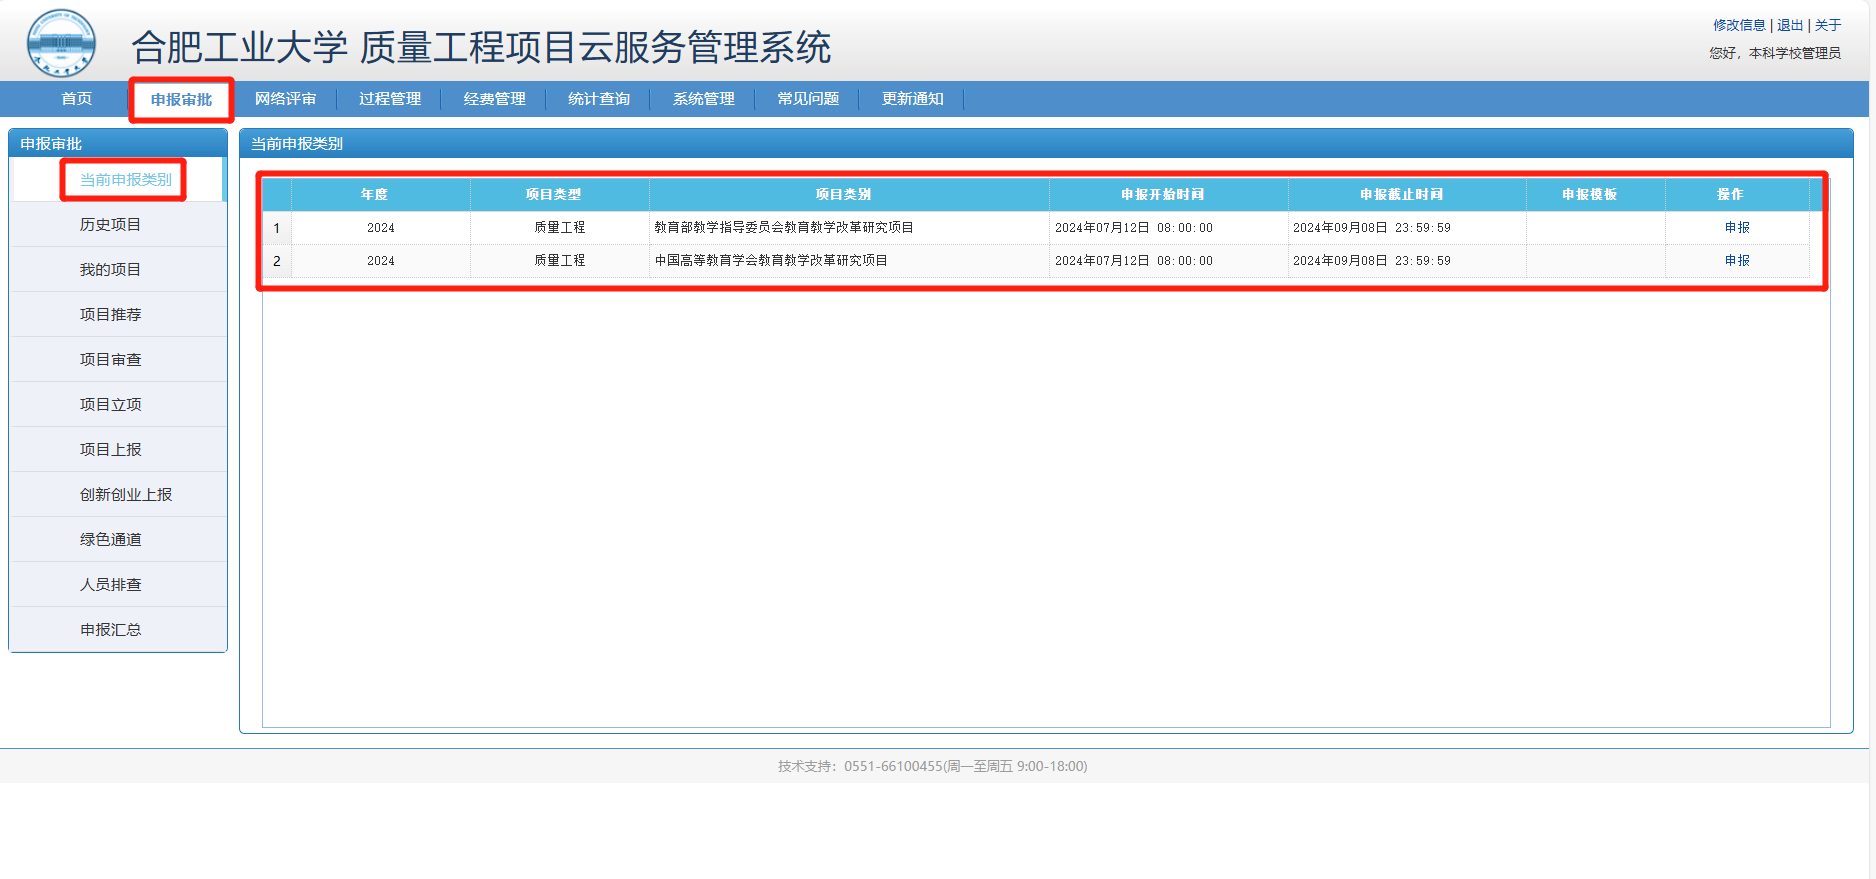
Task: Open the 关于 about link
Action: [x=1828, y=25]
